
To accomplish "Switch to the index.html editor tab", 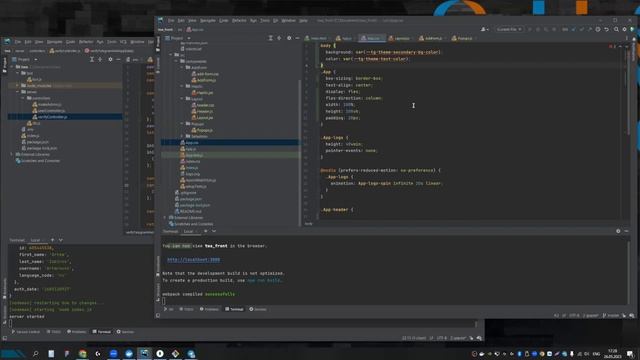I will 317,38.
